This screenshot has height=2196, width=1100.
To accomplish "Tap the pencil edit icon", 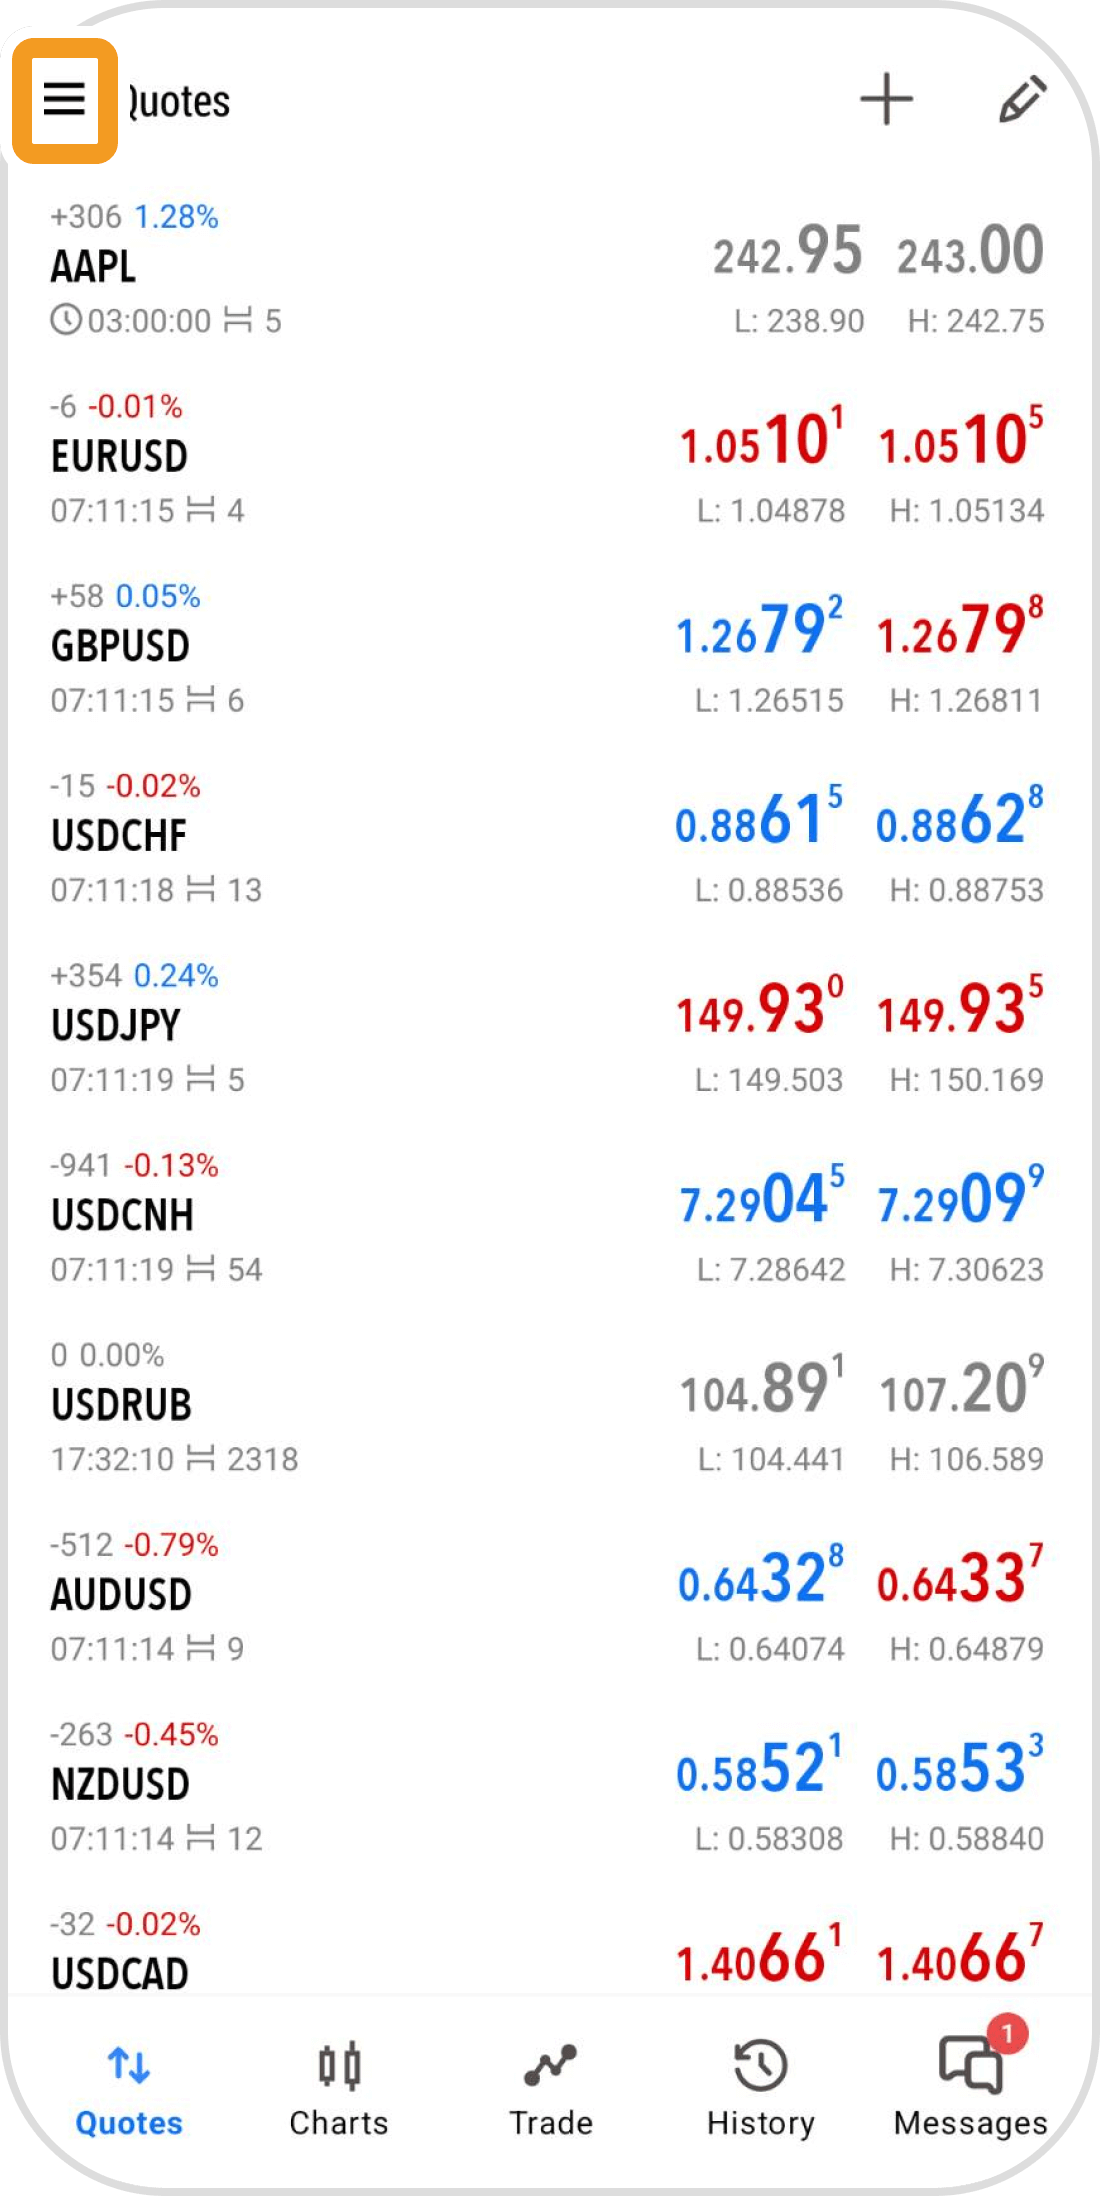I will 1022,100.
